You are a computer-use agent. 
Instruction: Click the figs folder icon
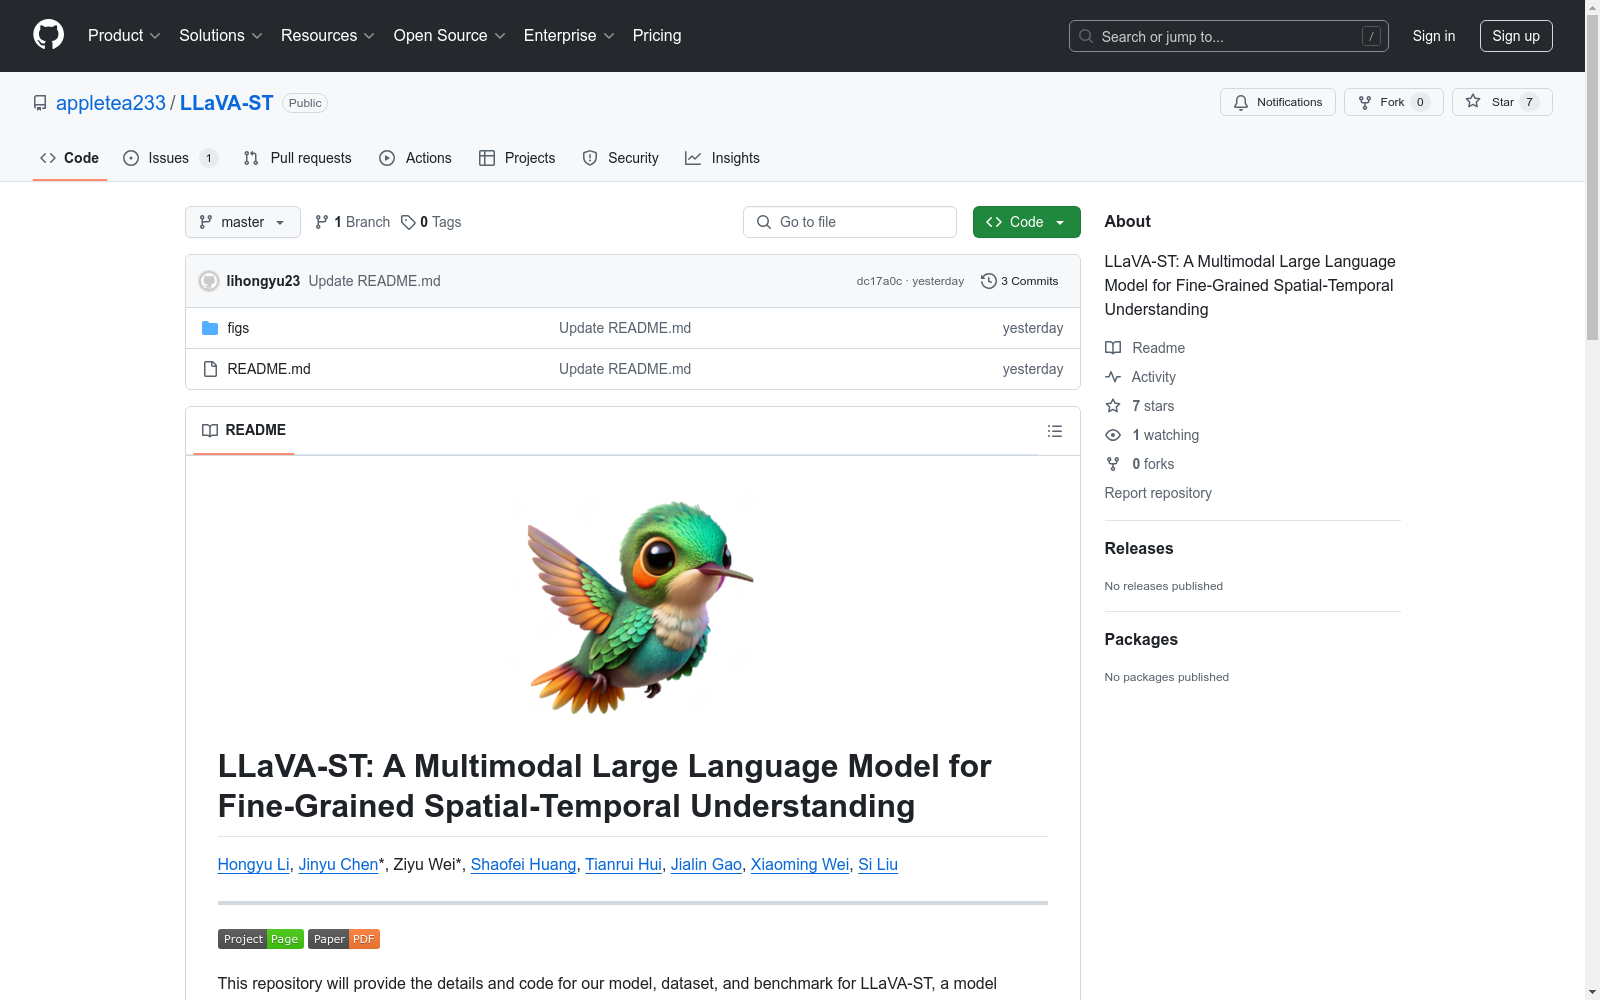click(210, 328)
